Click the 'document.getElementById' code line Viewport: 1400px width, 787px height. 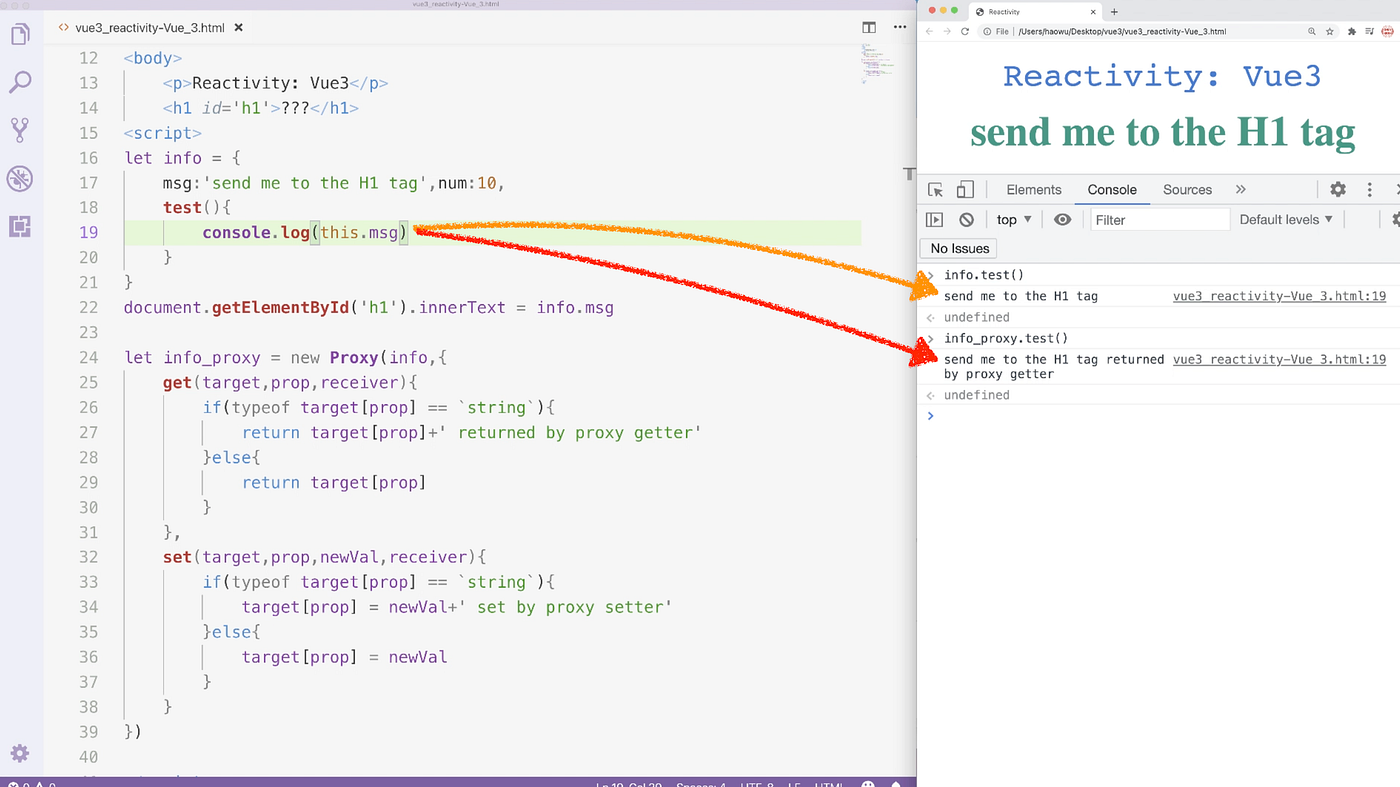point(369,307)
